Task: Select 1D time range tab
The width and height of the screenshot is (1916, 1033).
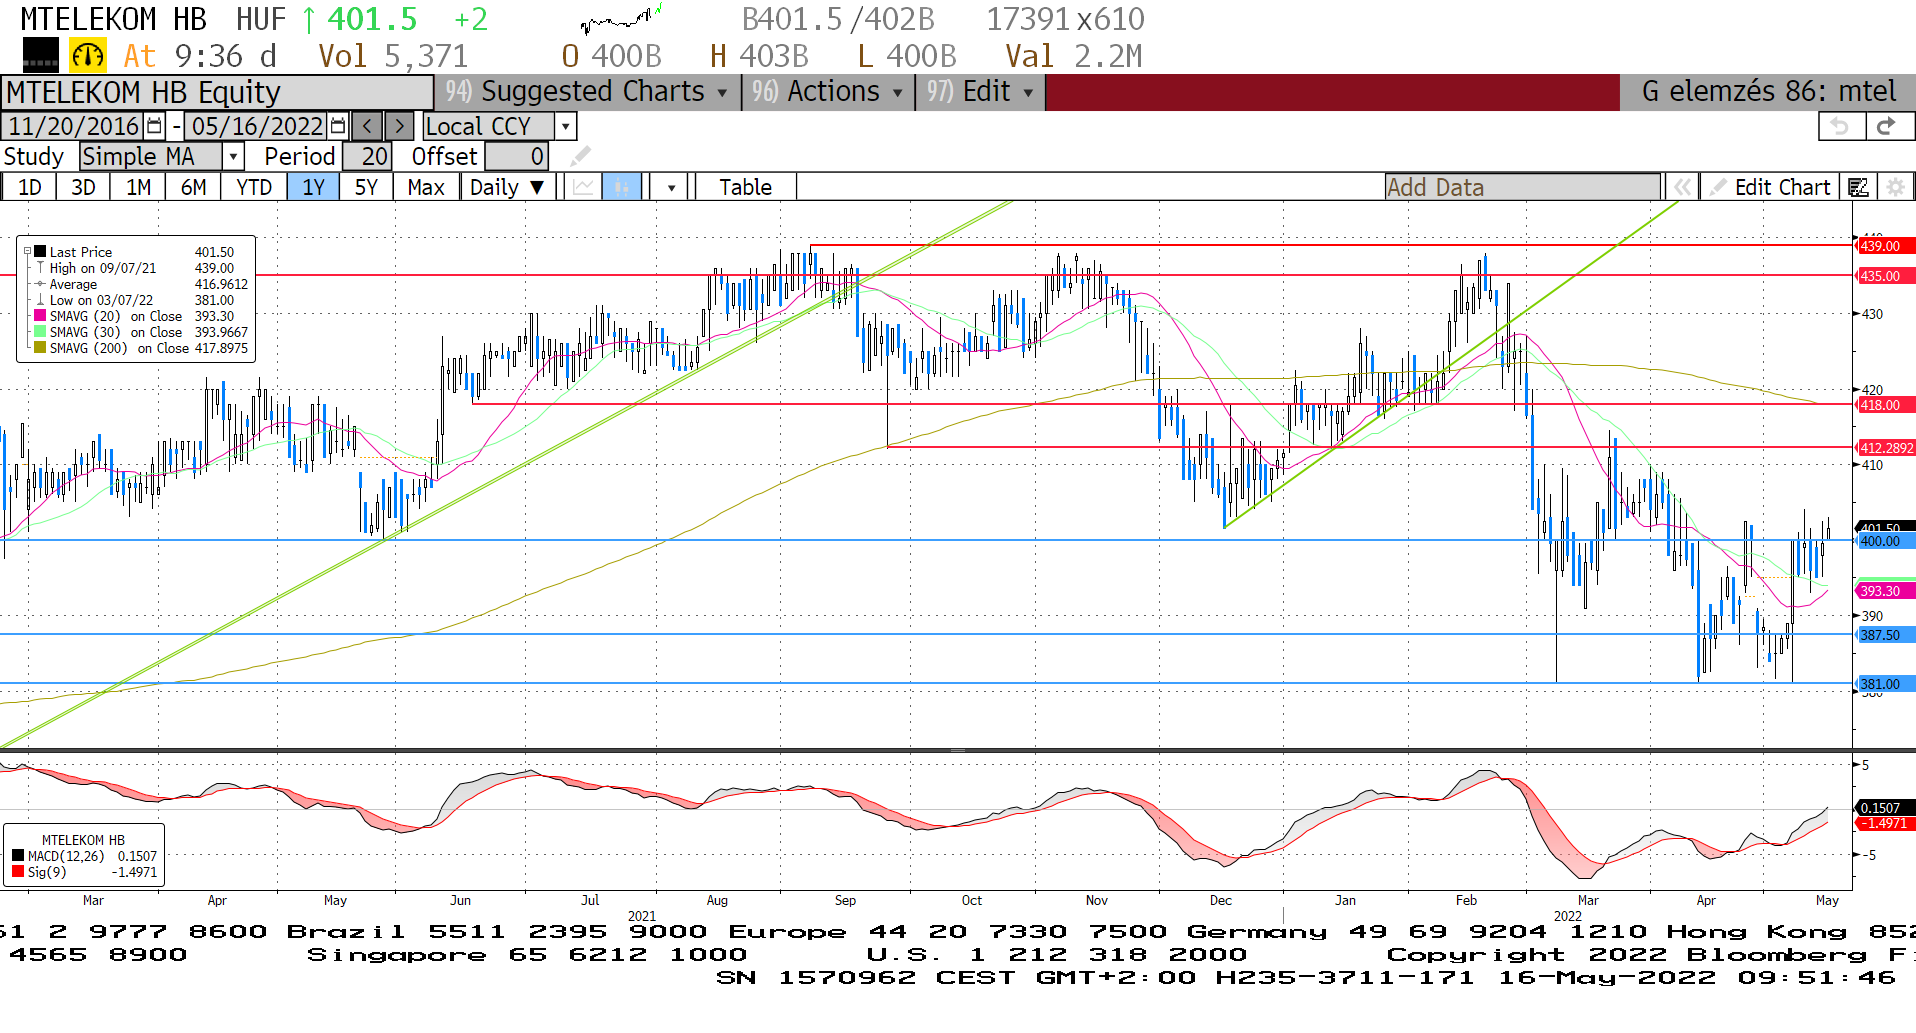Action: (30, 187)
